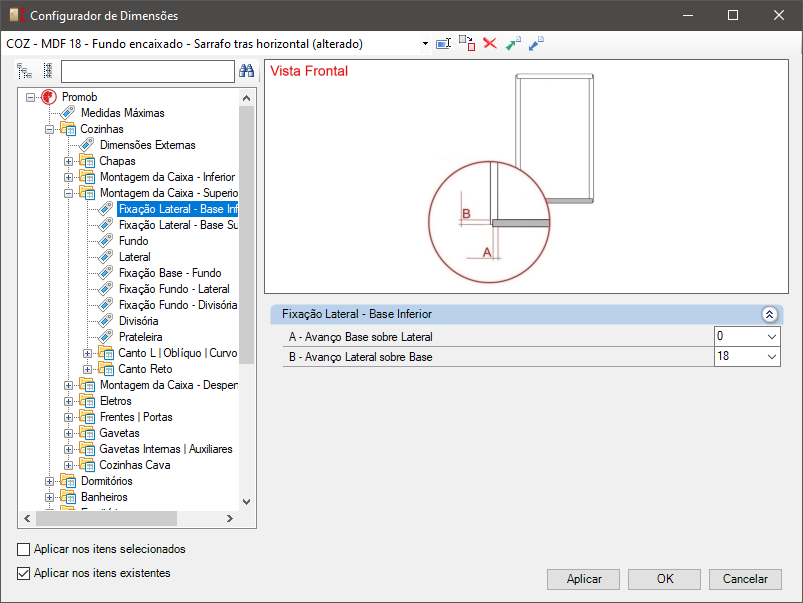
Task: Collapse the 'Fixação Lateral - Base Inferior' section
Action: (x=769, y=314)
